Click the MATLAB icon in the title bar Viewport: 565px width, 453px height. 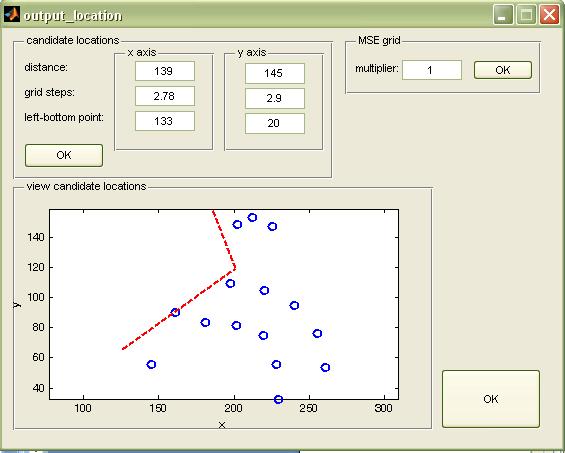click(x=12, y=15)
